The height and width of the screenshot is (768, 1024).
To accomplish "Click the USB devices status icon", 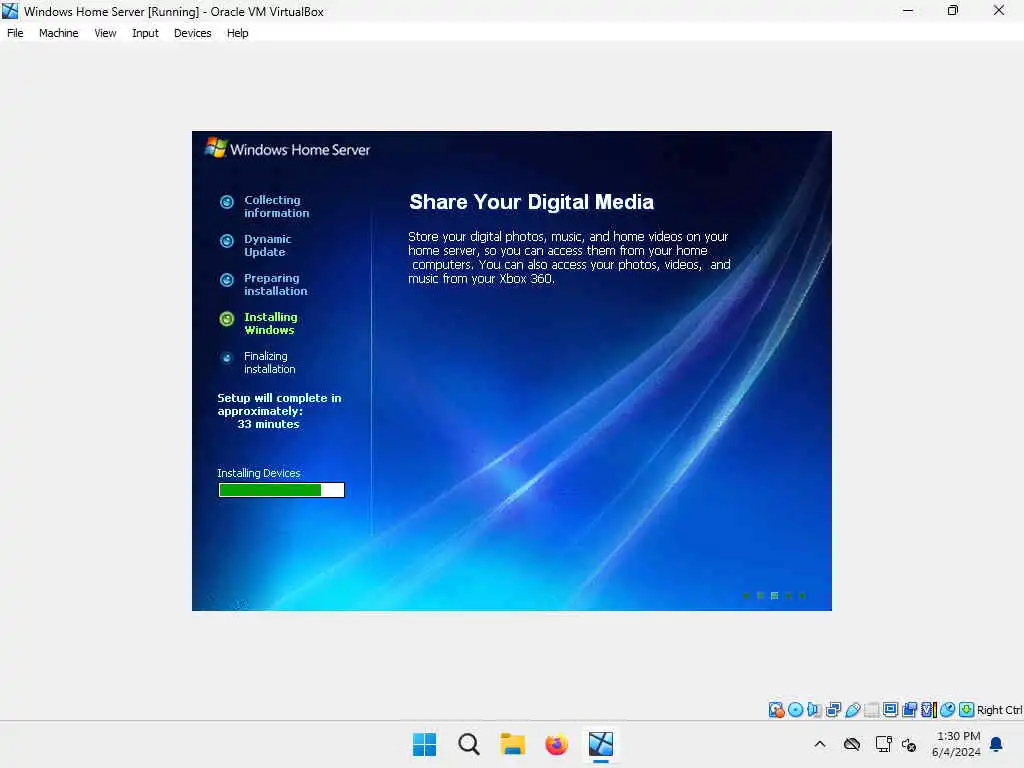I will pyautogui.click(x=852, y=709).
